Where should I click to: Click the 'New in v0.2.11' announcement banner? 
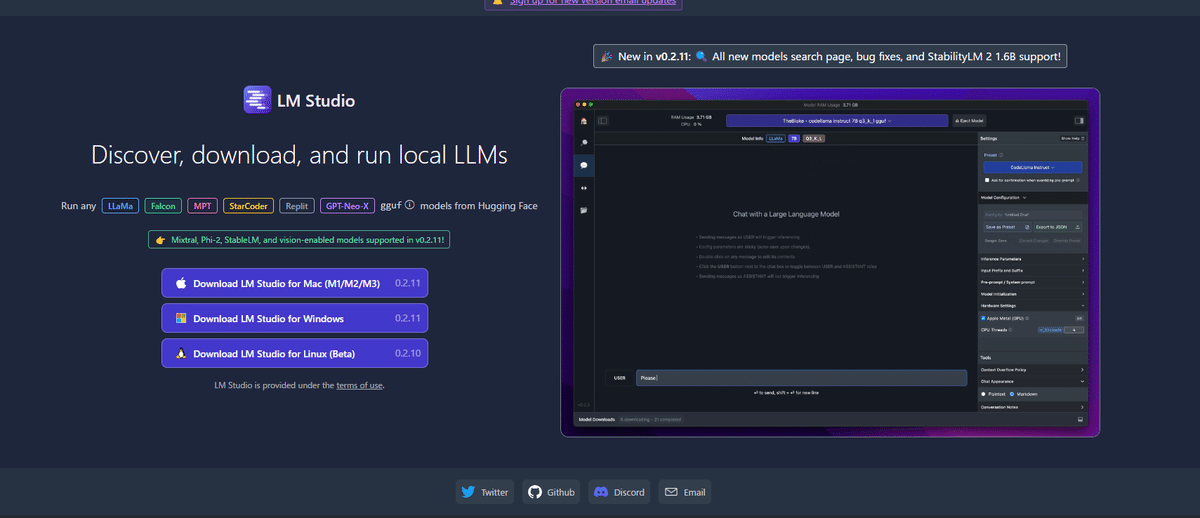tap(830, 57)
